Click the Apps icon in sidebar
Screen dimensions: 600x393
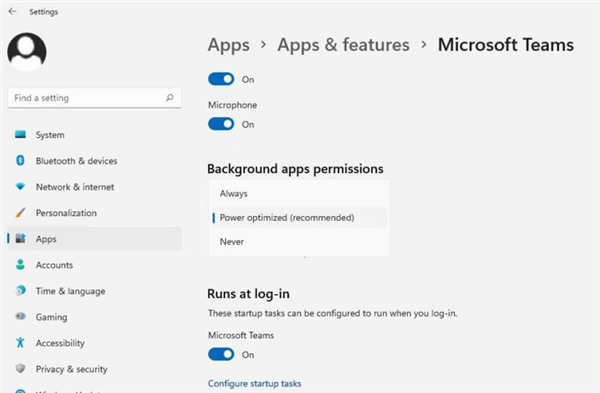pos(20,238)
